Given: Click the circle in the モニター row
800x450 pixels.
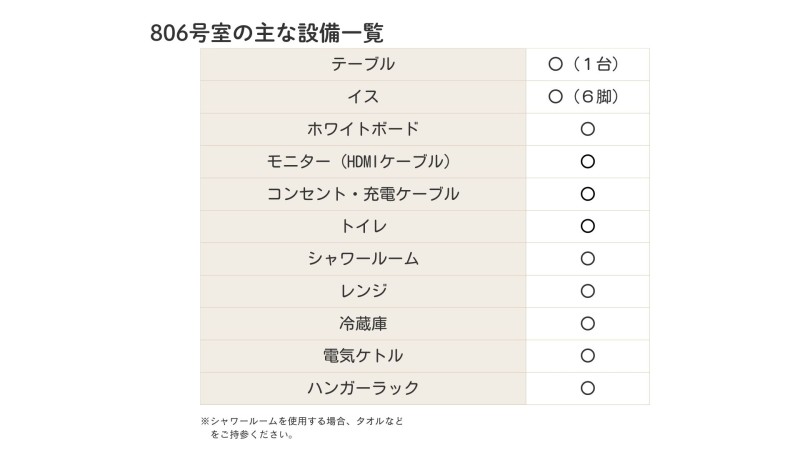Looking at the screenshot, I should pos(588,162).
